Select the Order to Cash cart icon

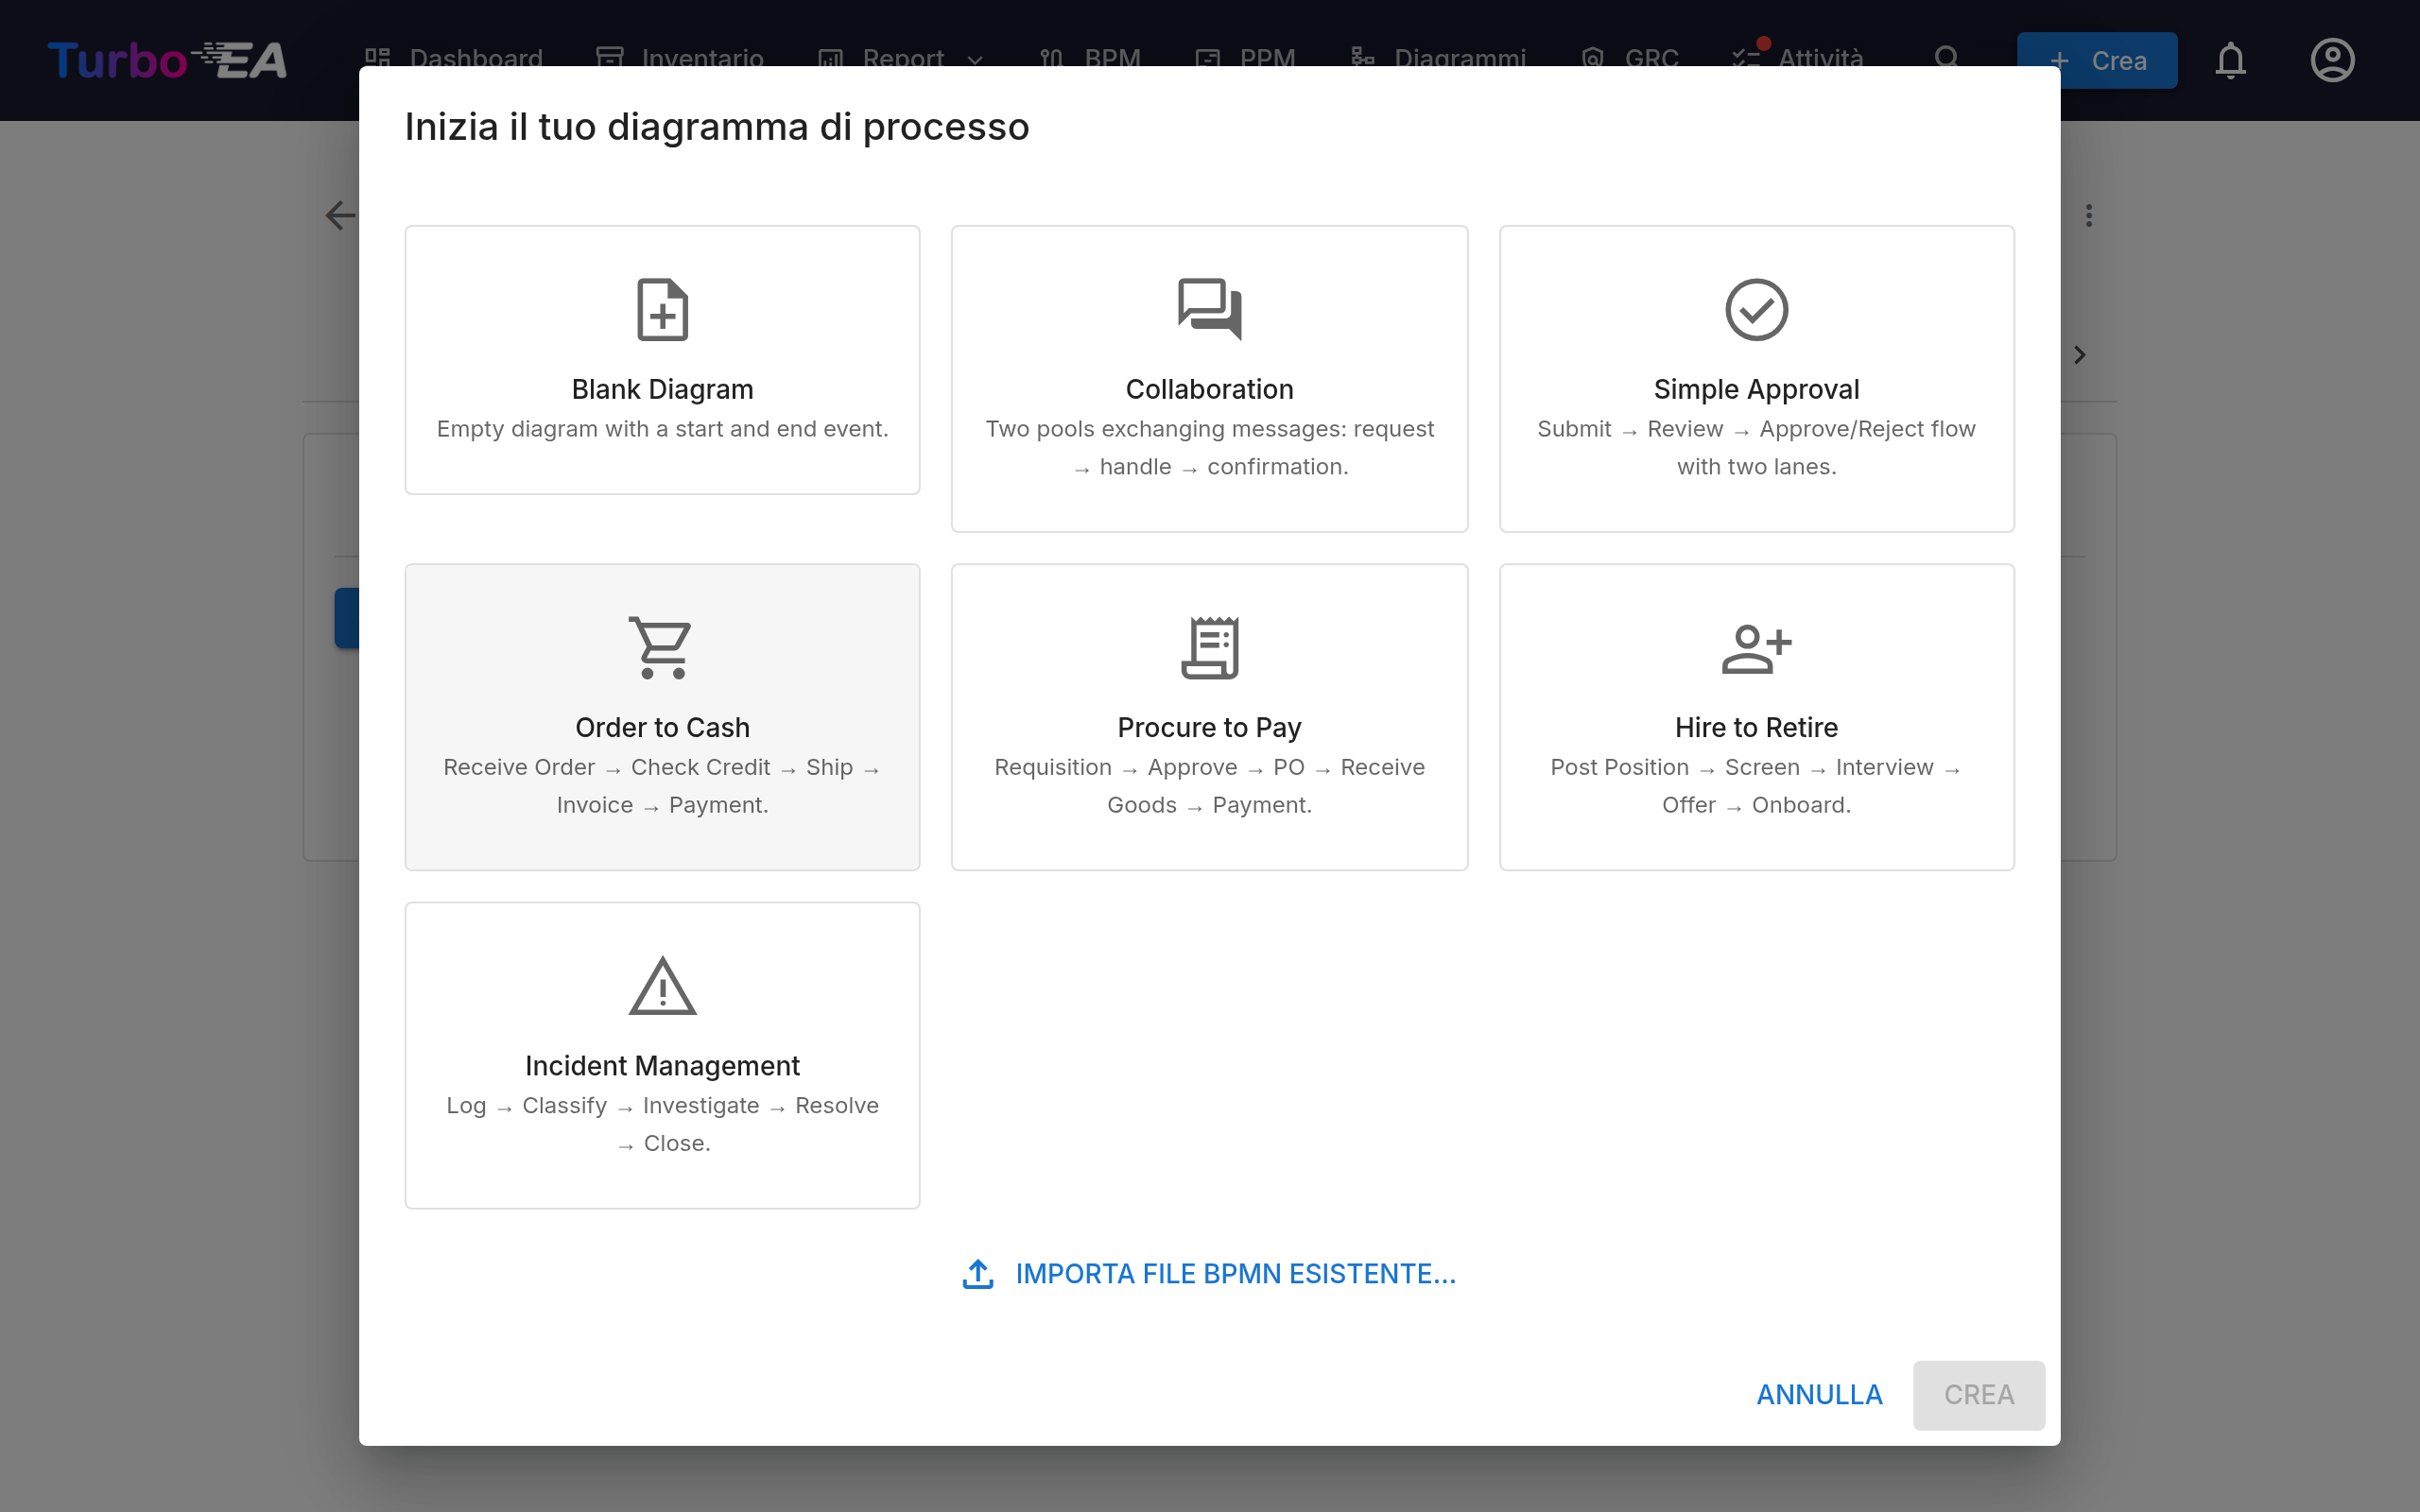tap(662, 648)
